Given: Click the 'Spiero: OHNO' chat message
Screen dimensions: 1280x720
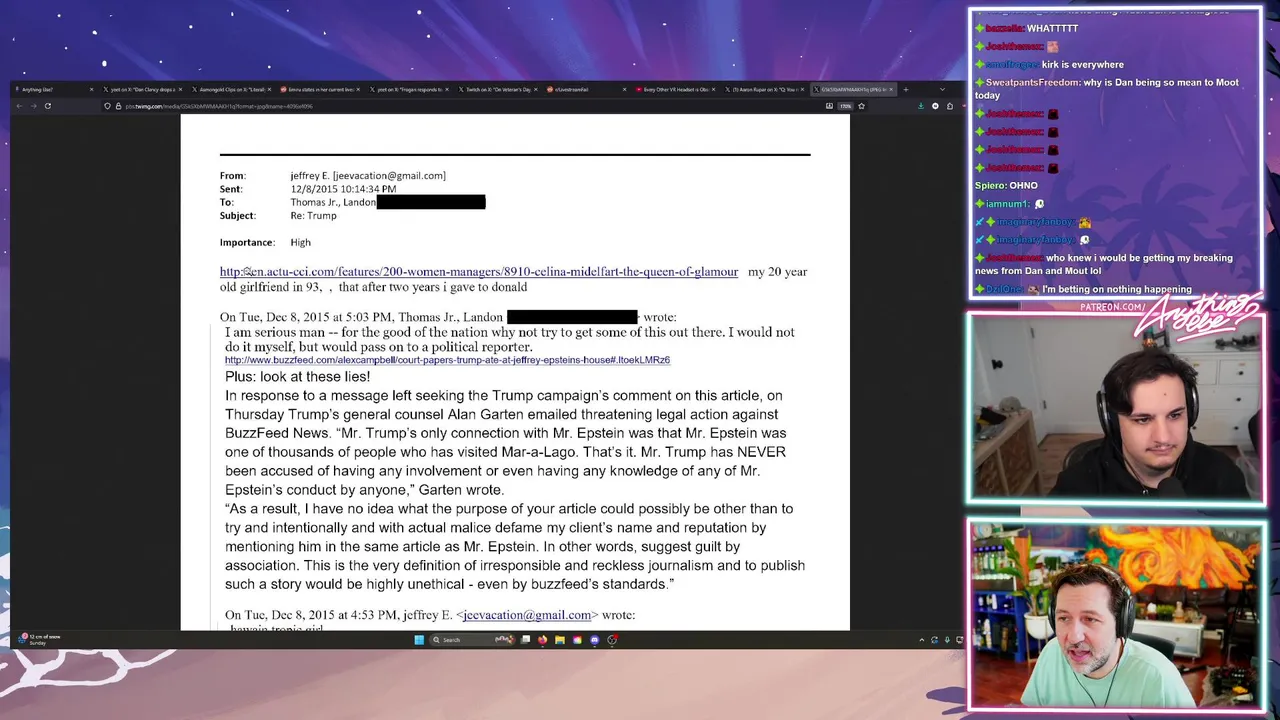Looking at the screenshot, I should [x=1006, y=186].
